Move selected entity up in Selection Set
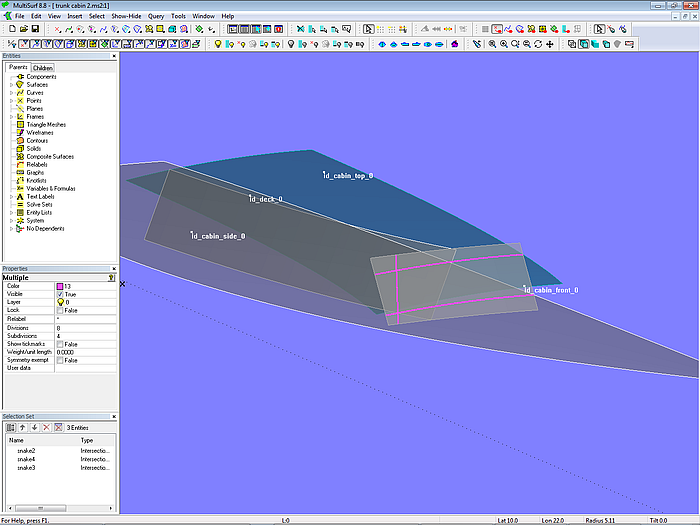Image resolution: width=700 pixels, height=525 pixels. click(22, 427)
